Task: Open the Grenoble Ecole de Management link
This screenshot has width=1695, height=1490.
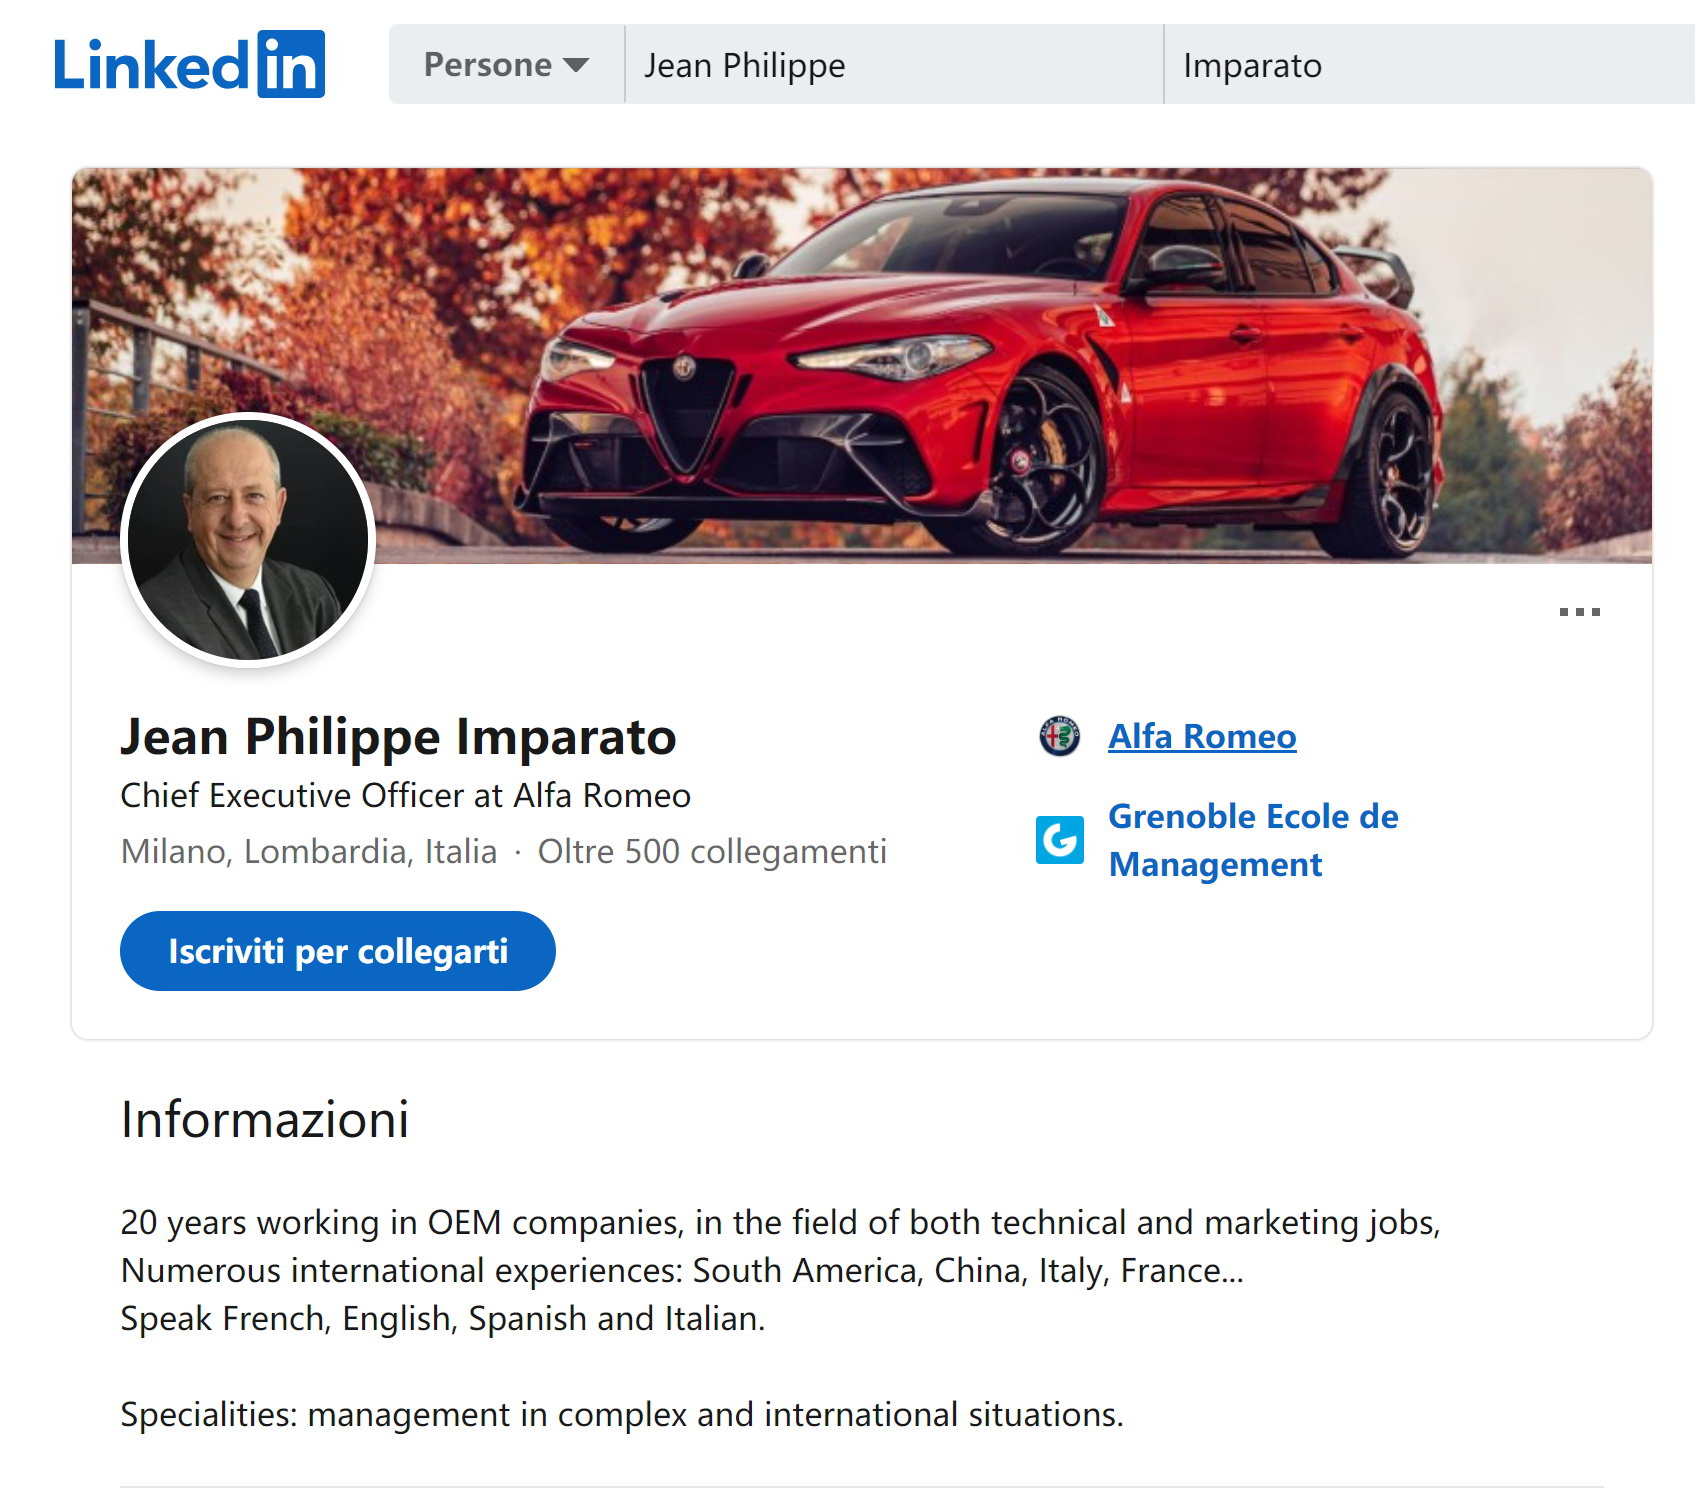Action: point(1253,840)
